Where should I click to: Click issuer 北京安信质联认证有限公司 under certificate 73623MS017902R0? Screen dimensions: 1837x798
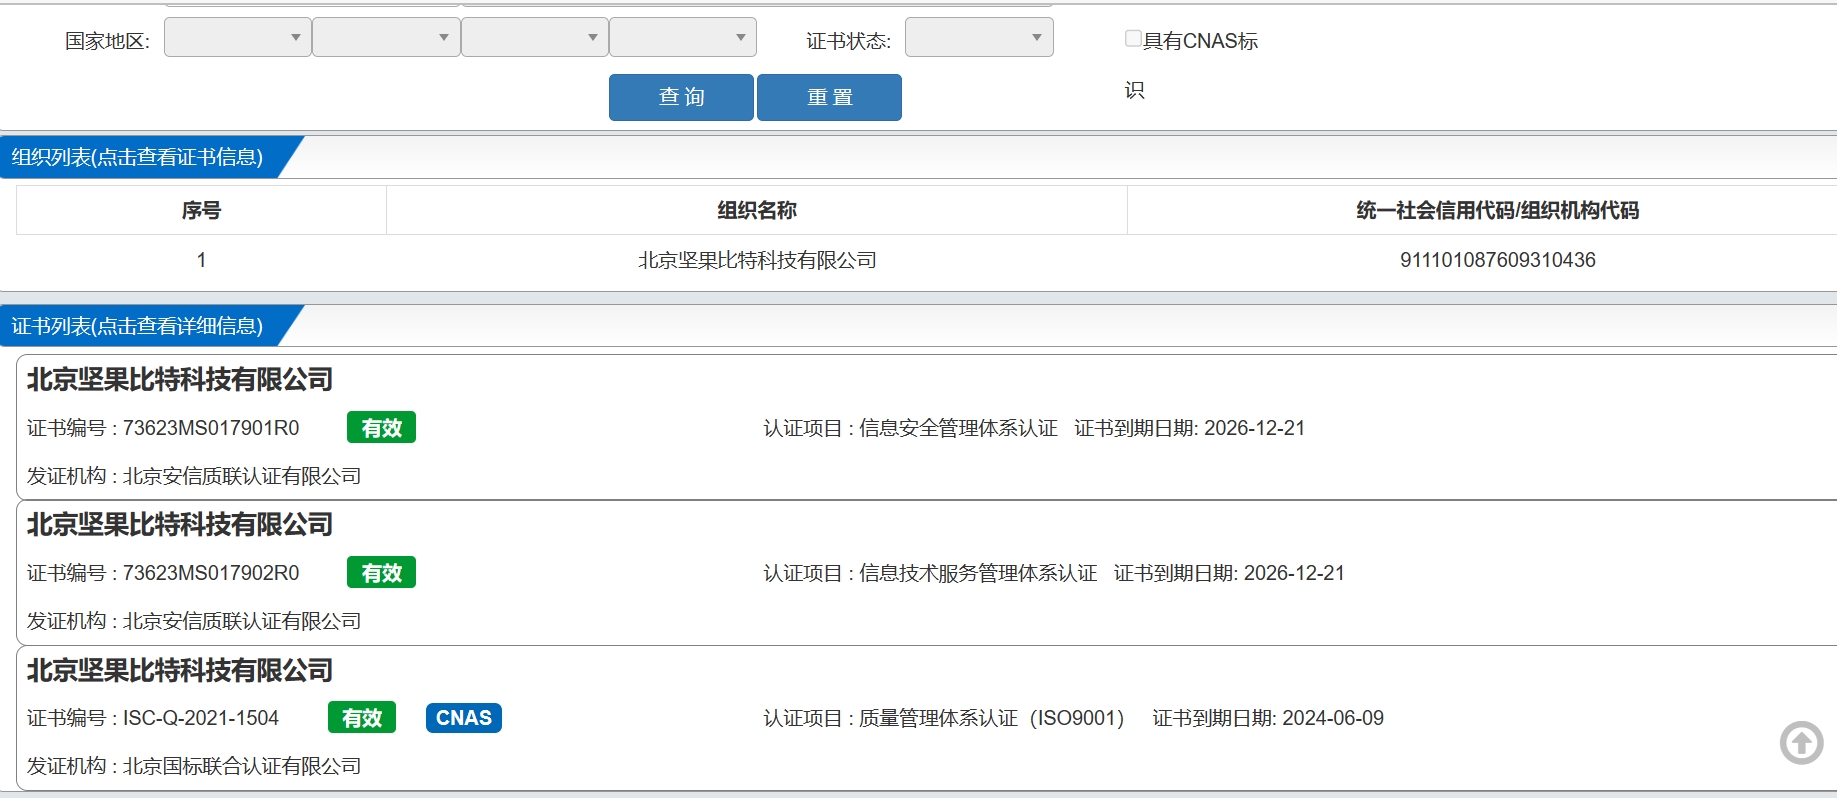point(242,621)
